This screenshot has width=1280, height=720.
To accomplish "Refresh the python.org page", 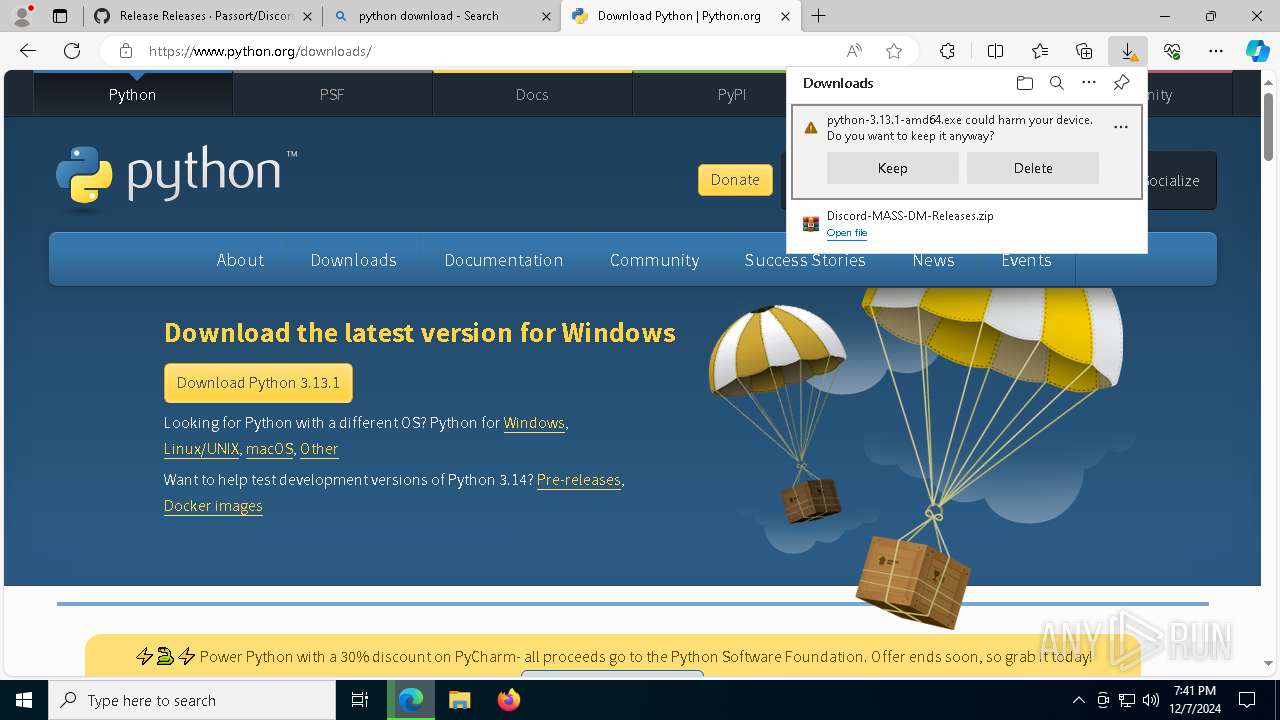I will 72,51.
